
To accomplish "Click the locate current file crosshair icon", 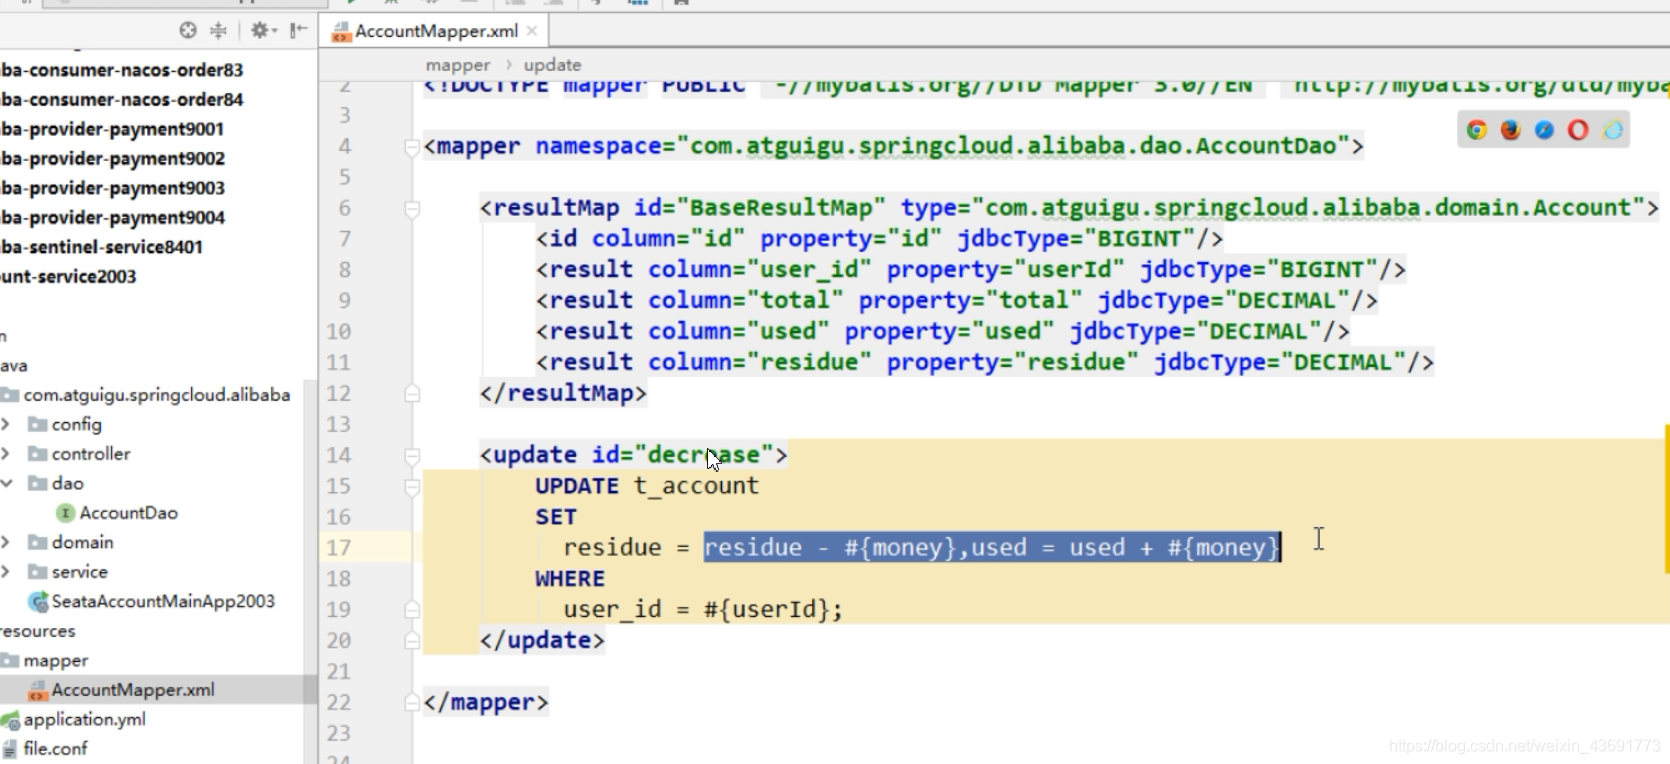I will point(188,30).
